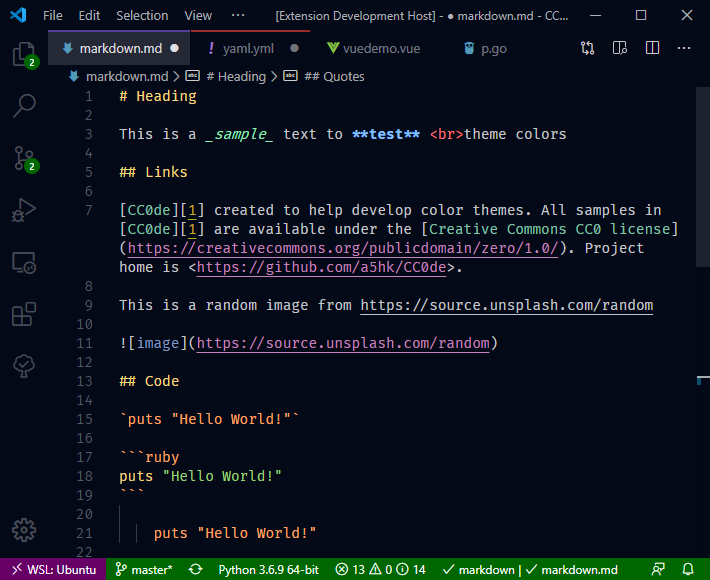Click the '## Code' heading on line 13

click(149, 381)
